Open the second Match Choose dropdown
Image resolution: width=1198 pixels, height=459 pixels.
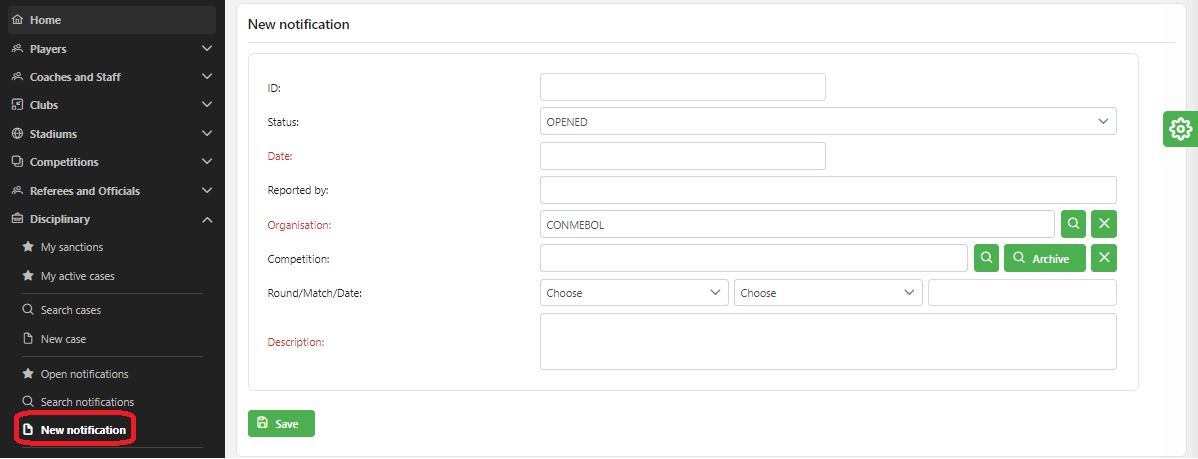coord(827,293)
